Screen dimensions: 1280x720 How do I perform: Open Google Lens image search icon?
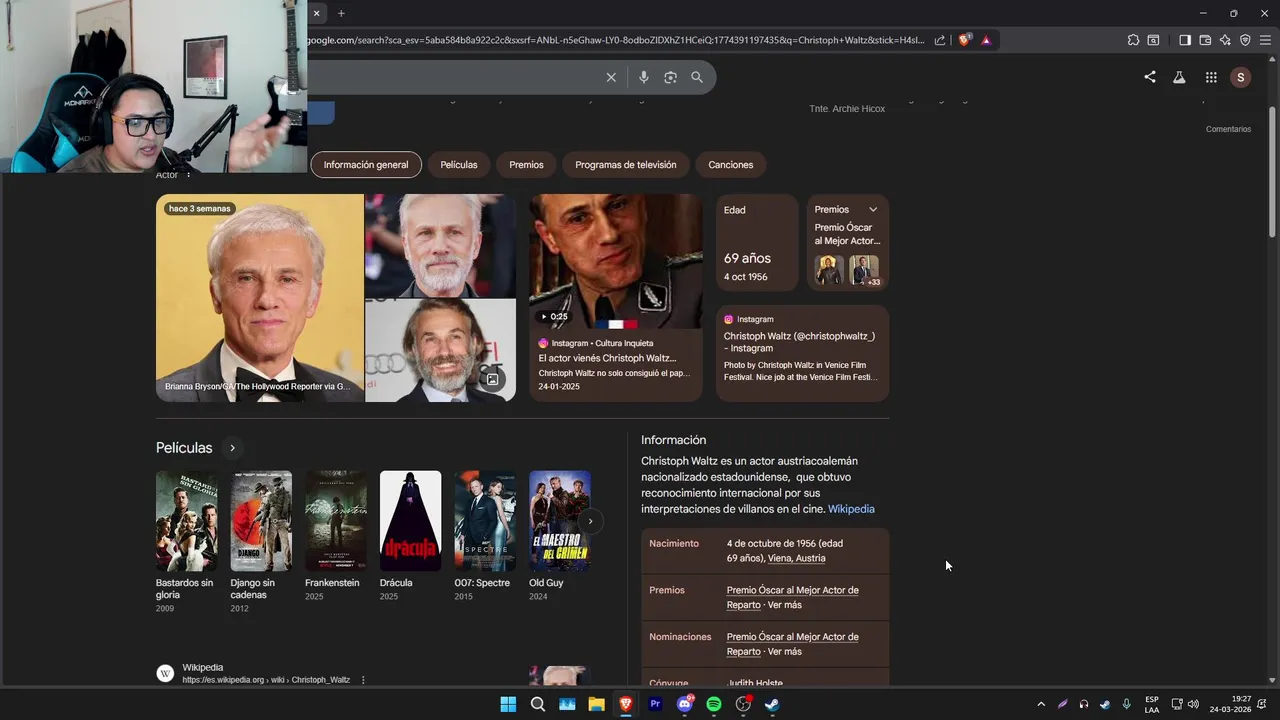[x=670, y=77]
